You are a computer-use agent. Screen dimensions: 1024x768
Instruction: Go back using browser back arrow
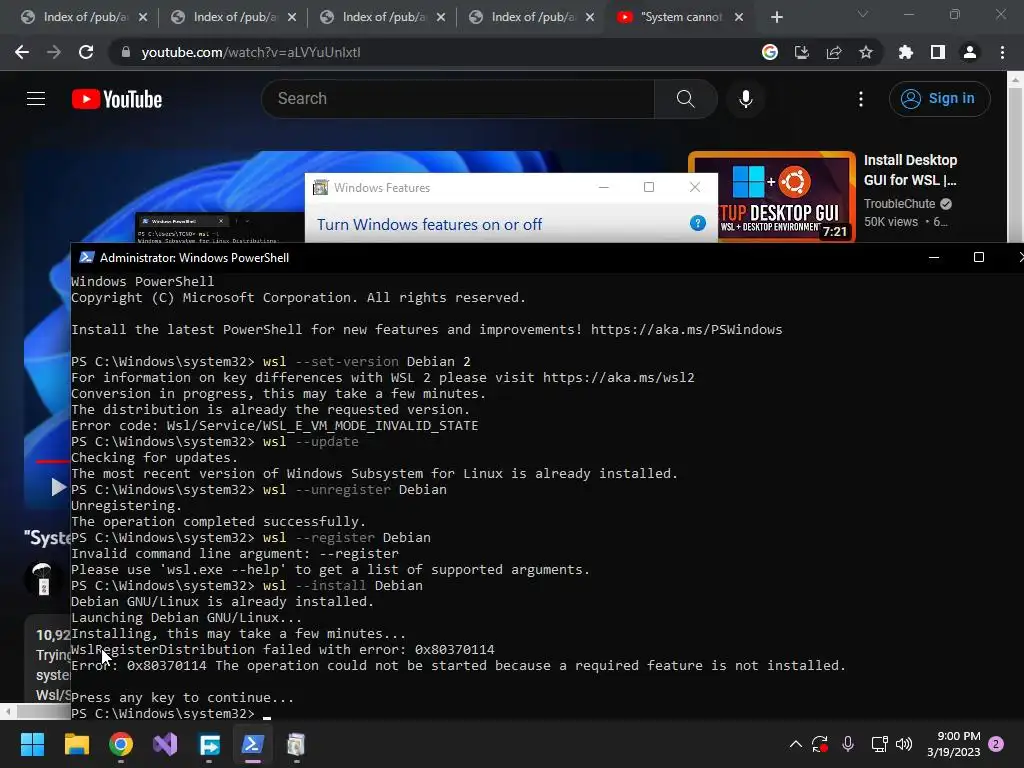click(22, 52)
